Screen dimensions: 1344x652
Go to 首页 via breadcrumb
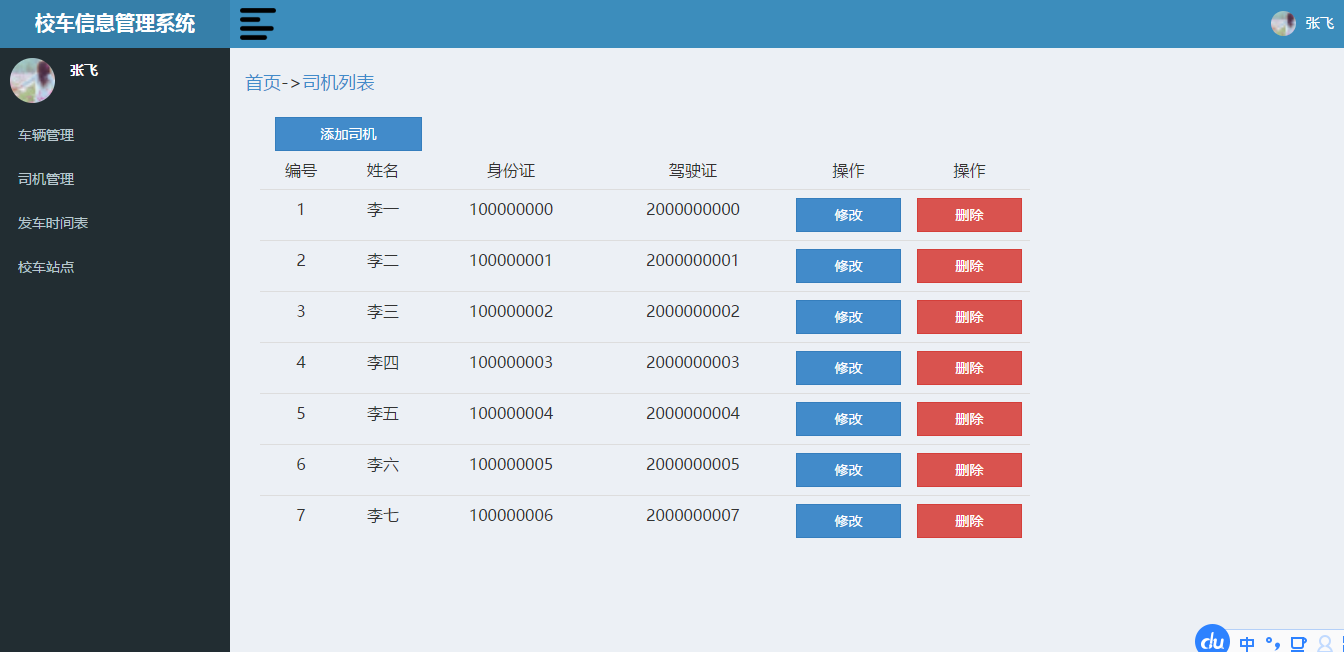click(x=263, y=82)
